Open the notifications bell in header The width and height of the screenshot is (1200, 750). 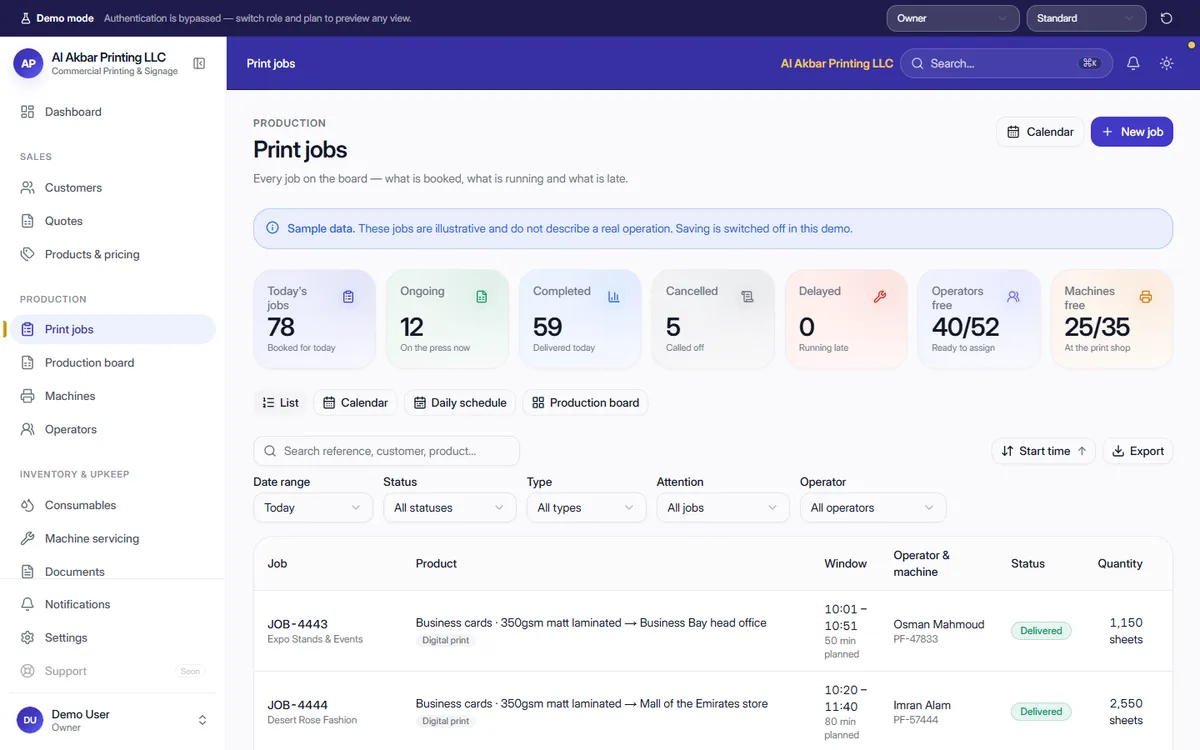point(1133,63)
